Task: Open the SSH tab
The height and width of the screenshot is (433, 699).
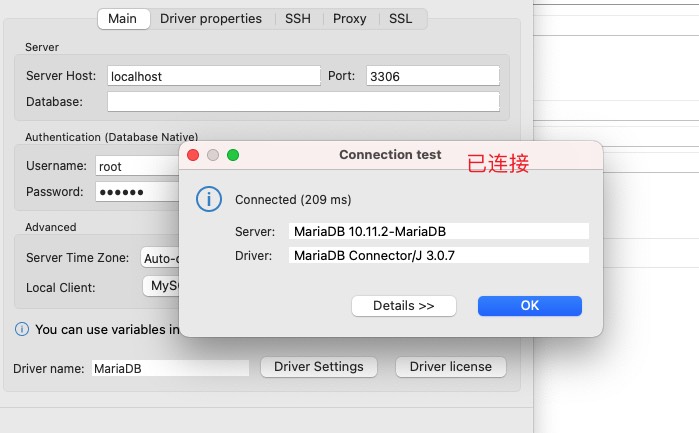Action: (x=297, y=18)
